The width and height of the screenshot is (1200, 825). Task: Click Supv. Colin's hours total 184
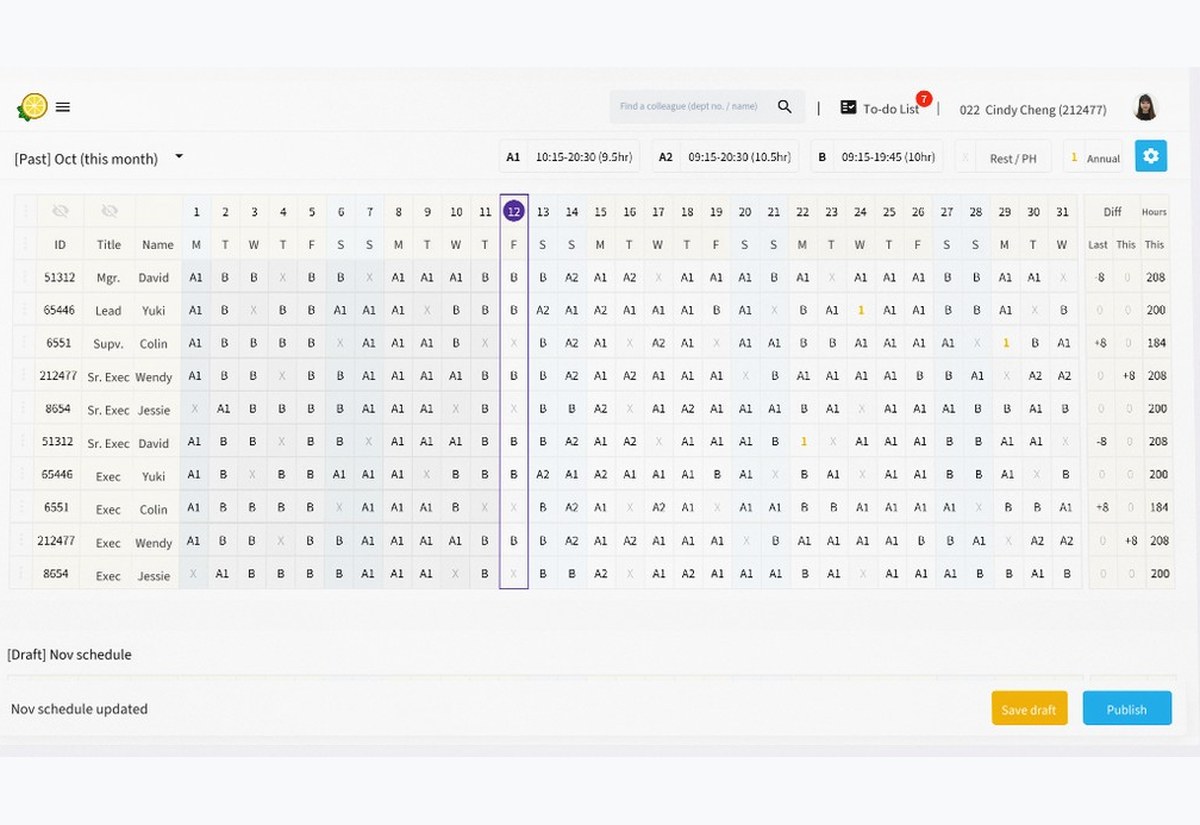[1156, 343]
